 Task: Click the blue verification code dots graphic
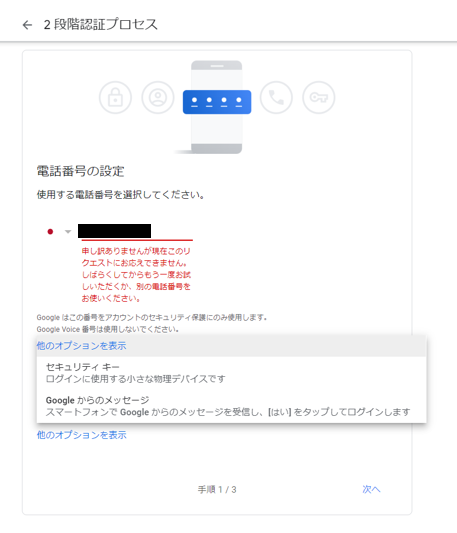point(217,102)
